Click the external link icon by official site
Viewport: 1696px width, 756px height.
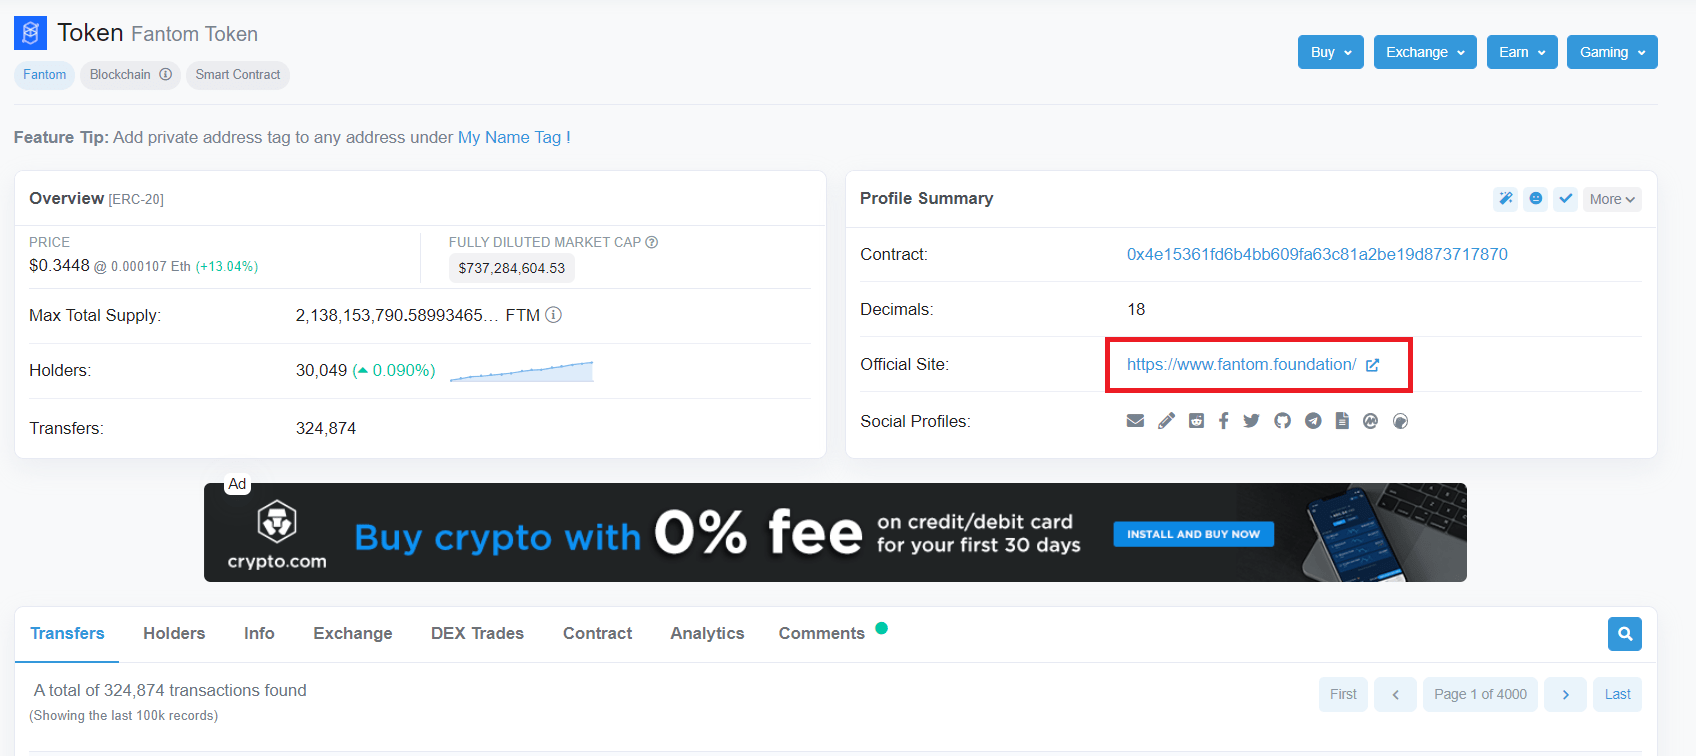point(1372,365)
